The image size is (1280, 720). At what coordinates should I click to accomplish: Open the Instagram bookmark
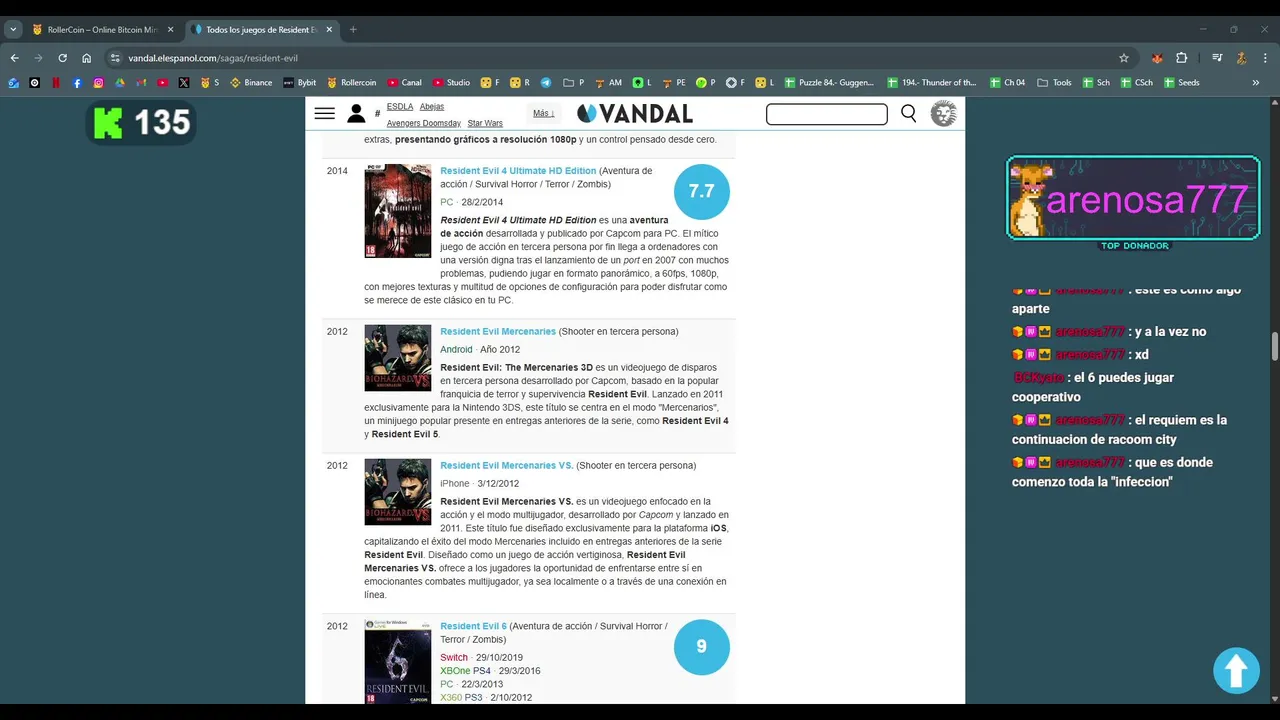(x=98, y=83)
